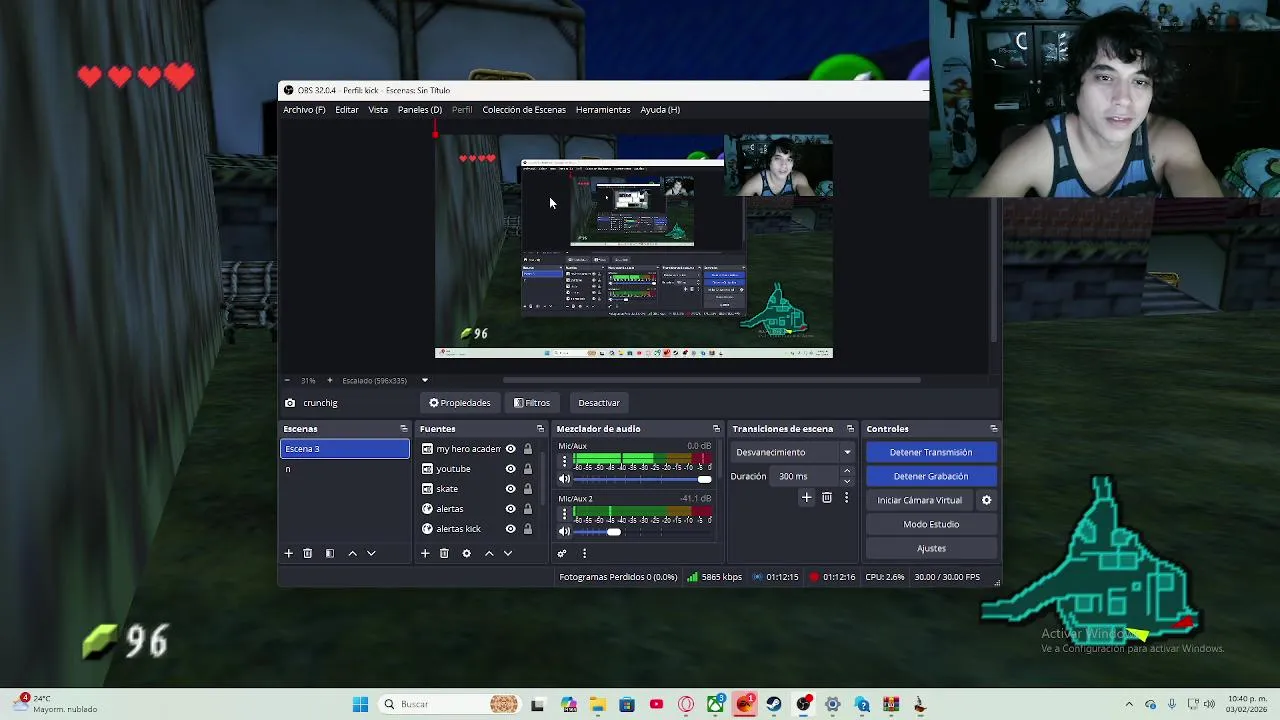Pop out the Controles dock panel
The image size is (1280, 720).
(993, 429)
